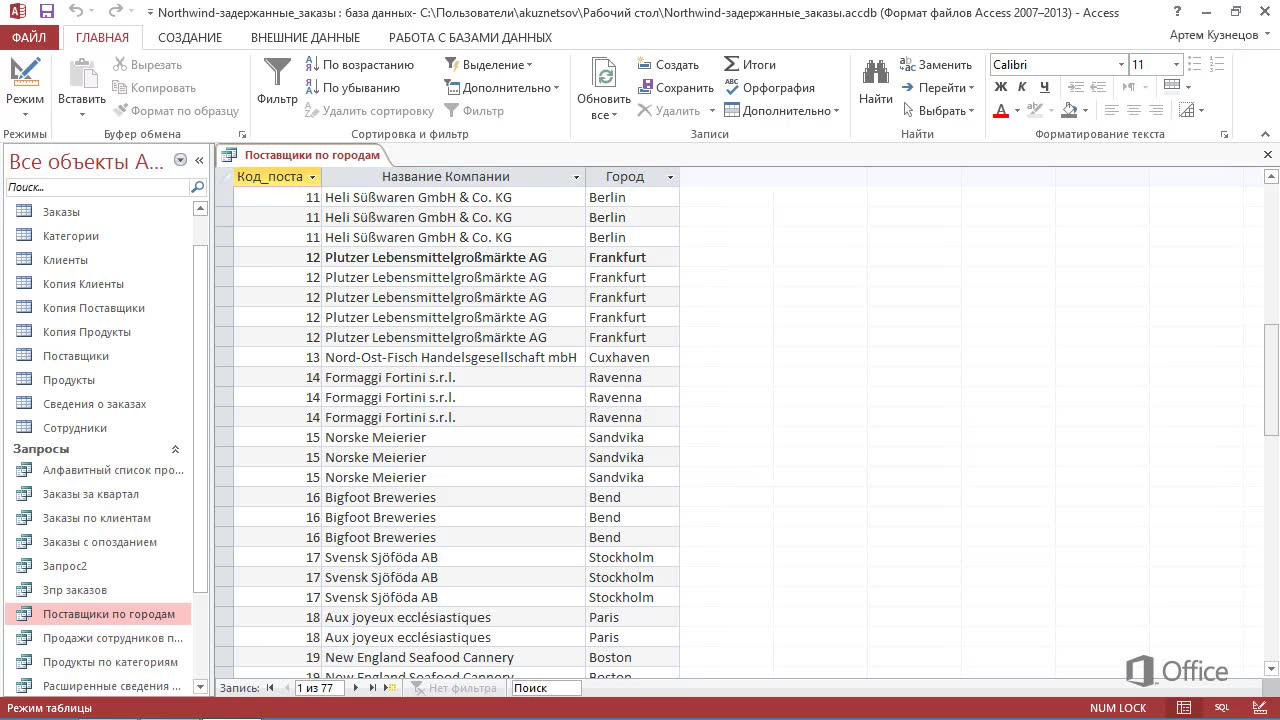Viewport: 1280px width, 720px height.
Task: Toggle underline Ч formatting
Action: [1045, 87]
